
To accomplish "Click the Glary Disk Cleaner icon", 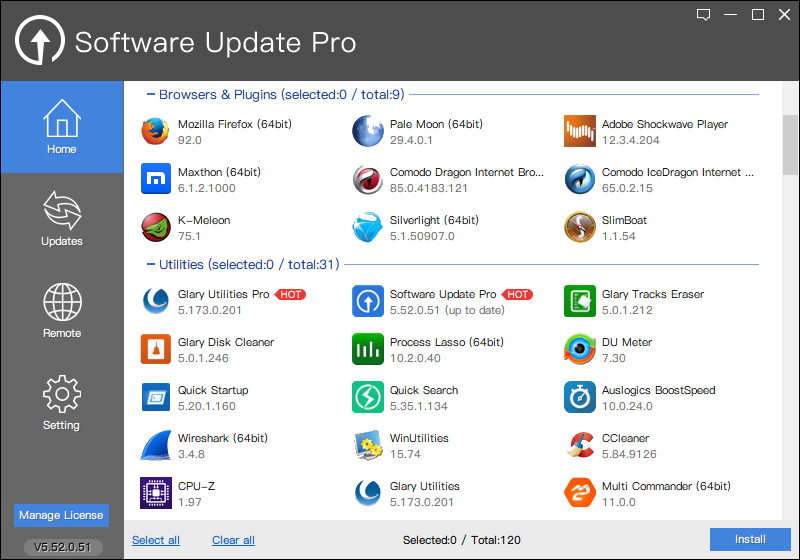I will (156, 349).
